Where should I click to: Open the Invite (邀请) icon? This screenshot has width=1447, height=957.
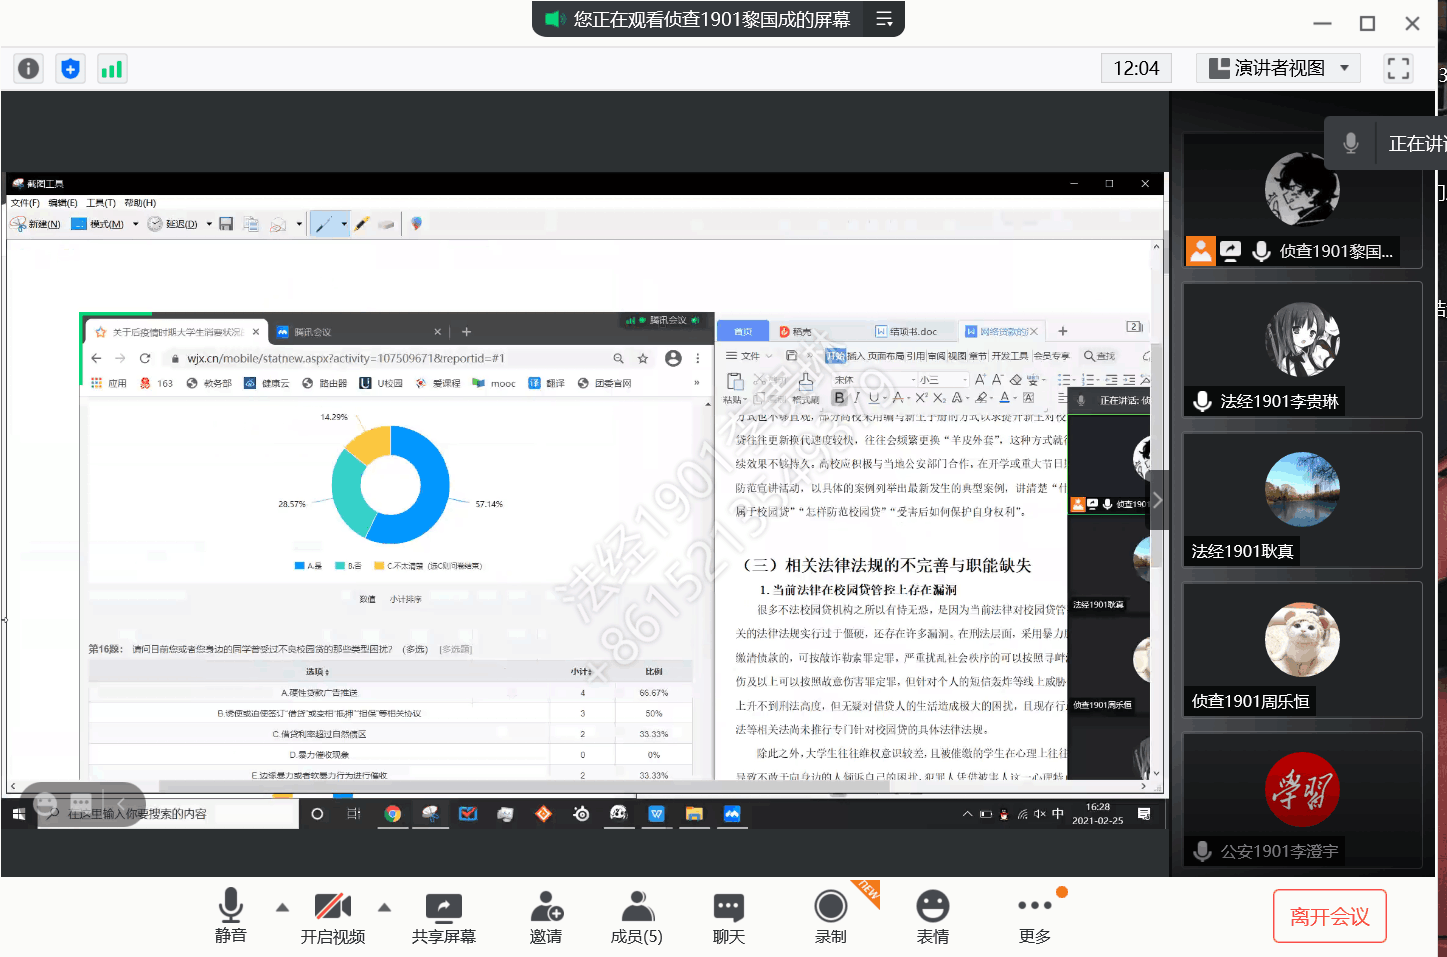tap(546, 918)
